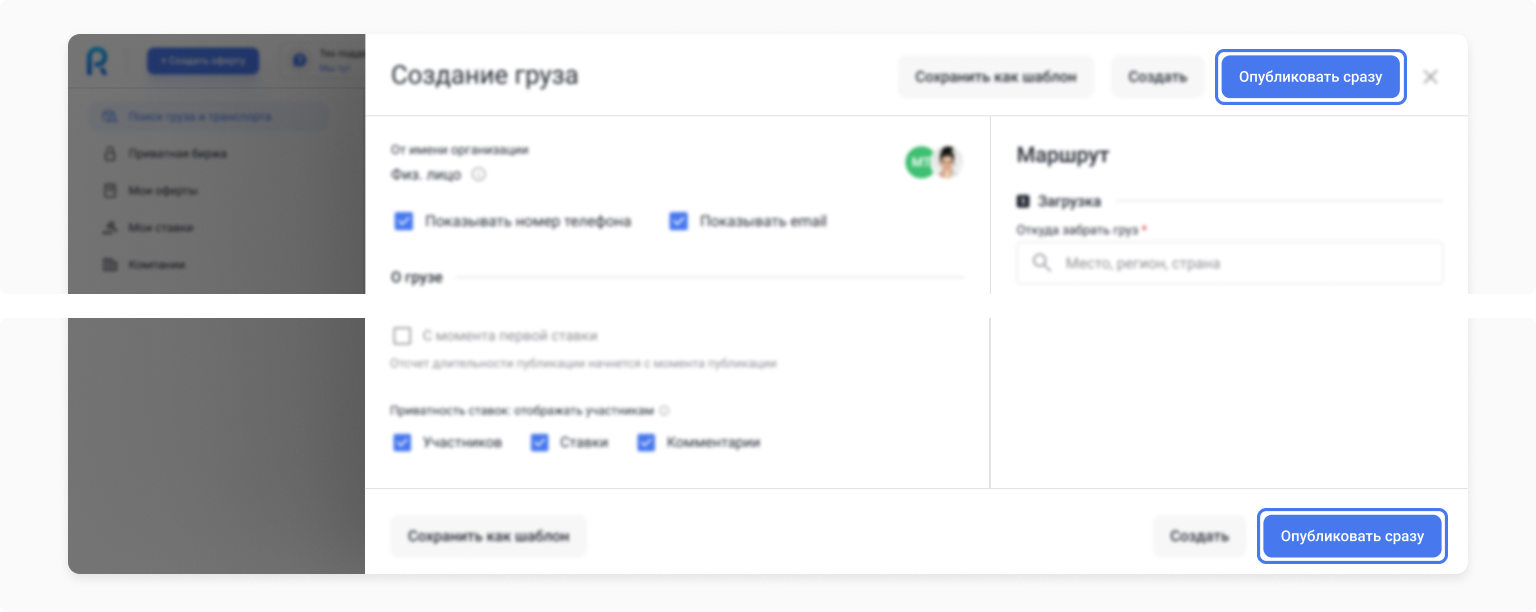Click the Компании building icon in sidebar
This screenshot has width=1536, height=612.
tap(109, 265)
